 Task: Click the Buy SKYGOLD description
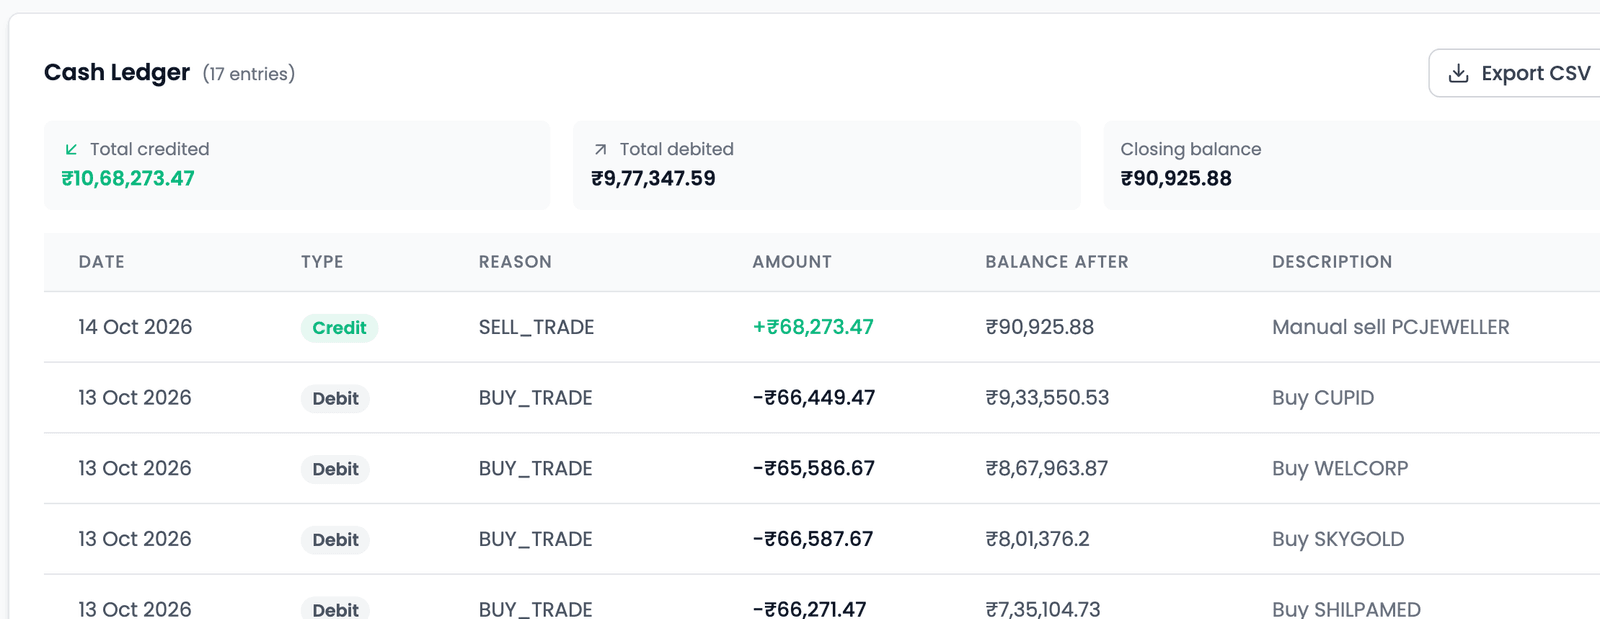[1338, 540]
